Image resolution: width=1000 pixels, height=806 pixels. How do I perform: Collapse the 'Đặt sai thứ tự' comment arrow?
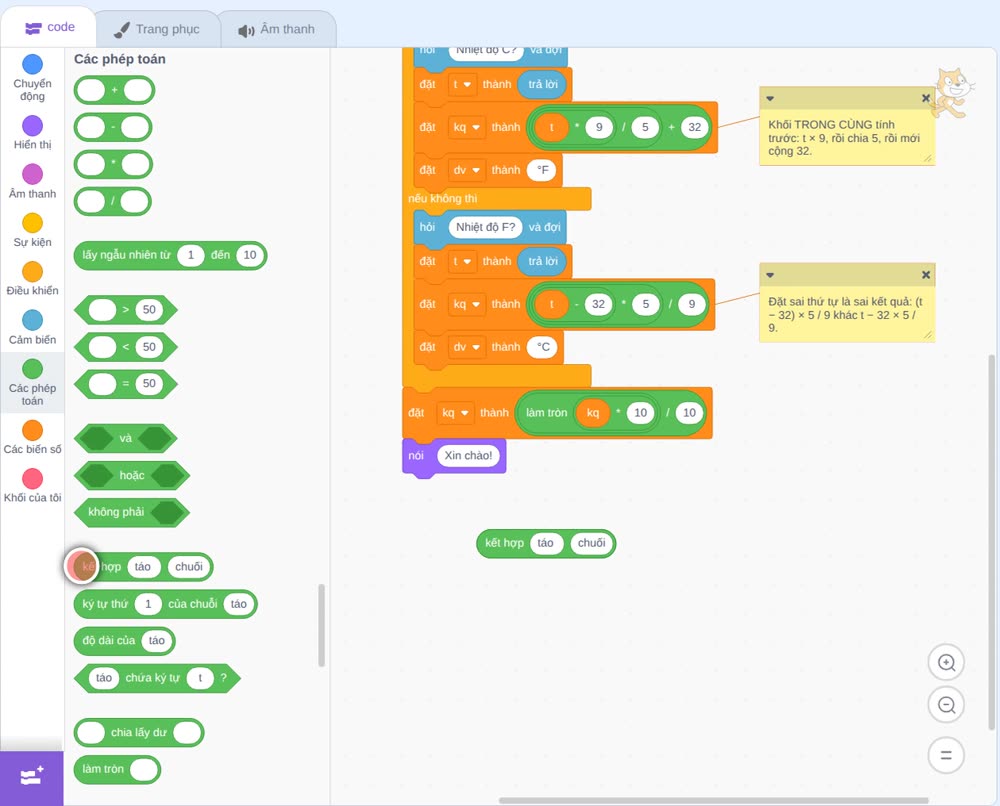[770, 275]
